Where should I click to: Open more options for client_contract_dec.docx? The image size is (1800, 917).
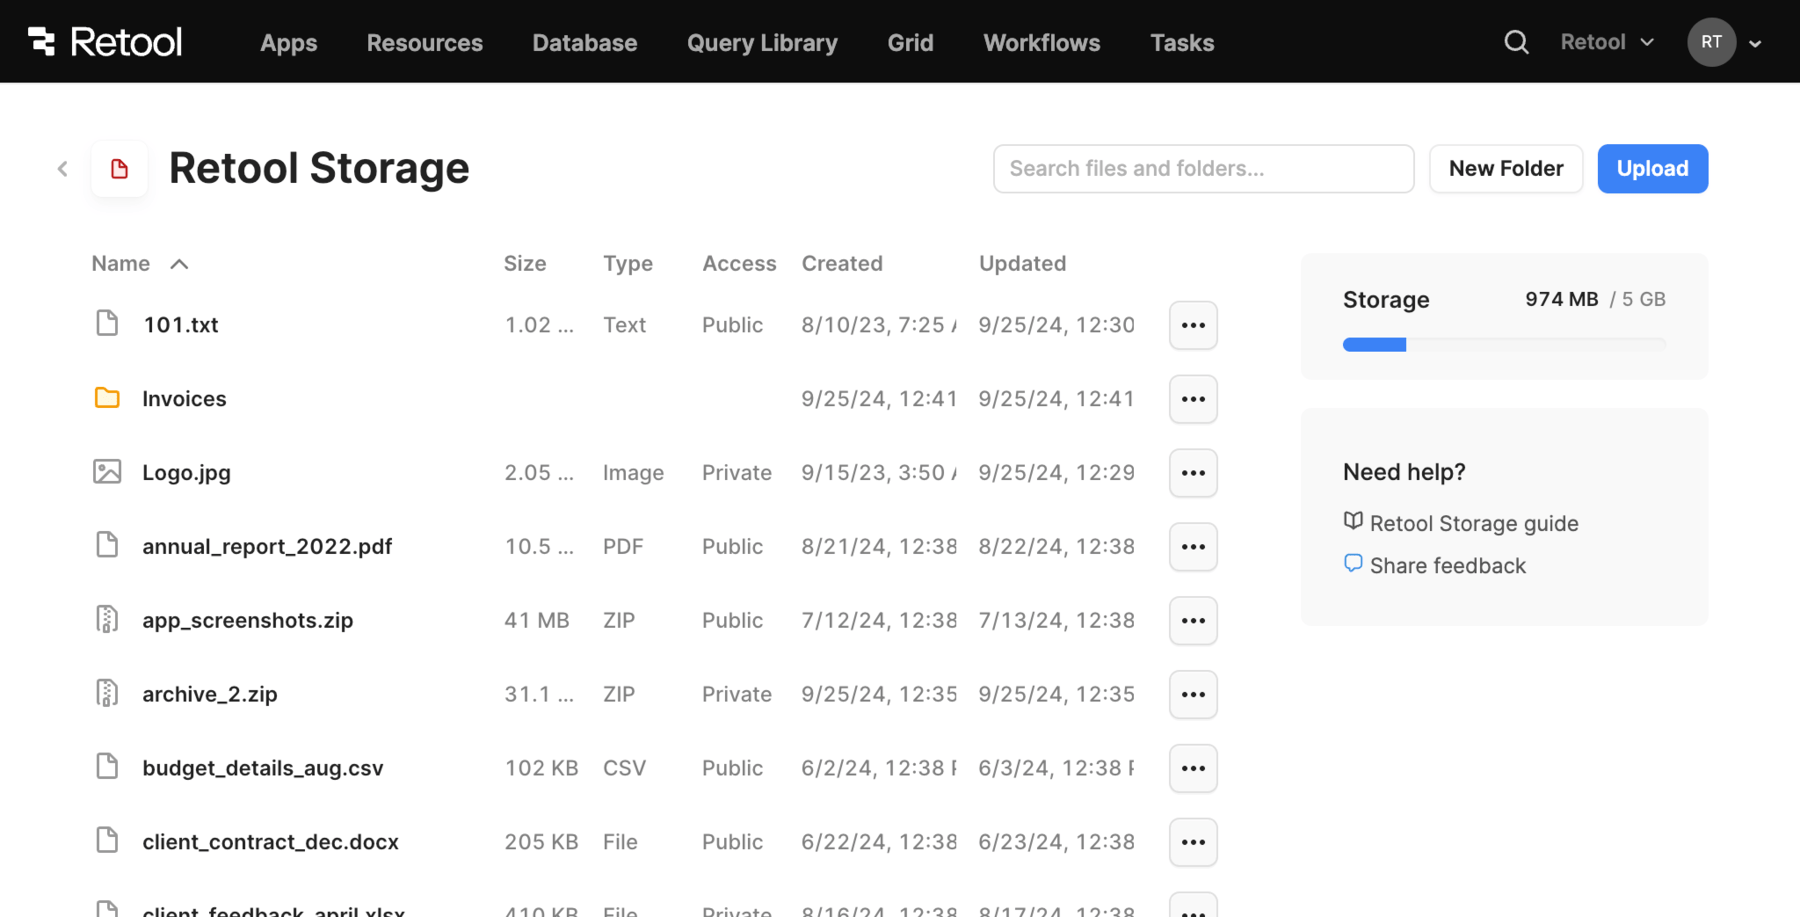pyautogui.click(x=1193, y=842)
